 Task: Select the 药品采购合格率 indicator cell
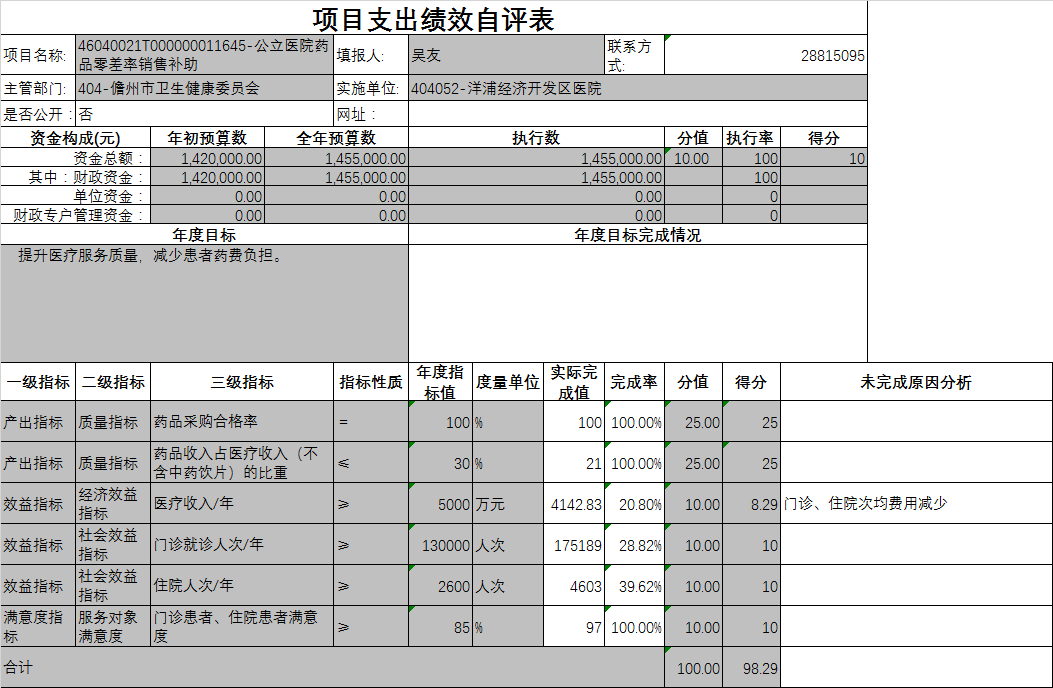242,421
